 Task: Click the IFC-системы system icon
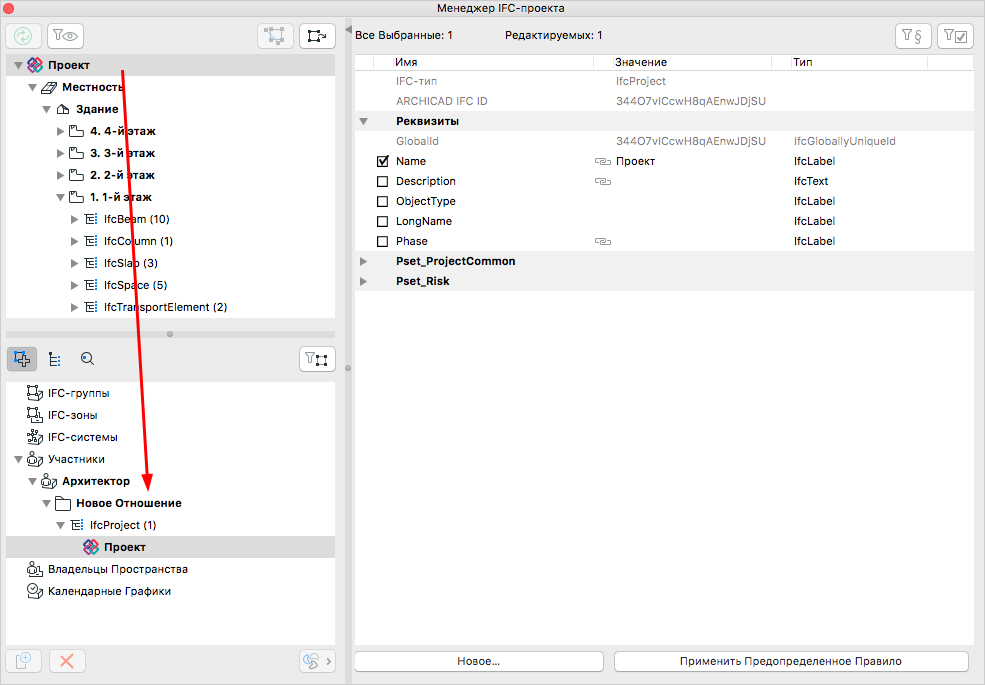coord(35,437)
